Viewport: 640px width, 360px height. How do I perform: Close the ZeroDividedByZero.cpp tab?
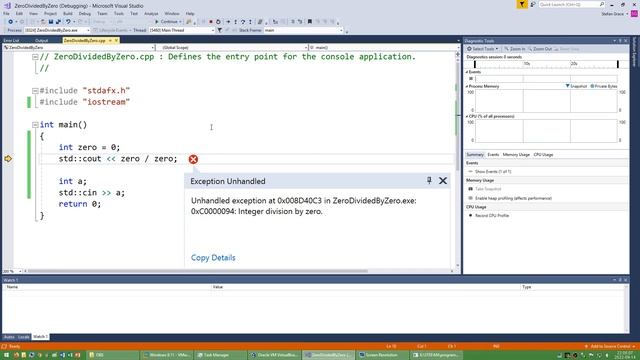116,40
